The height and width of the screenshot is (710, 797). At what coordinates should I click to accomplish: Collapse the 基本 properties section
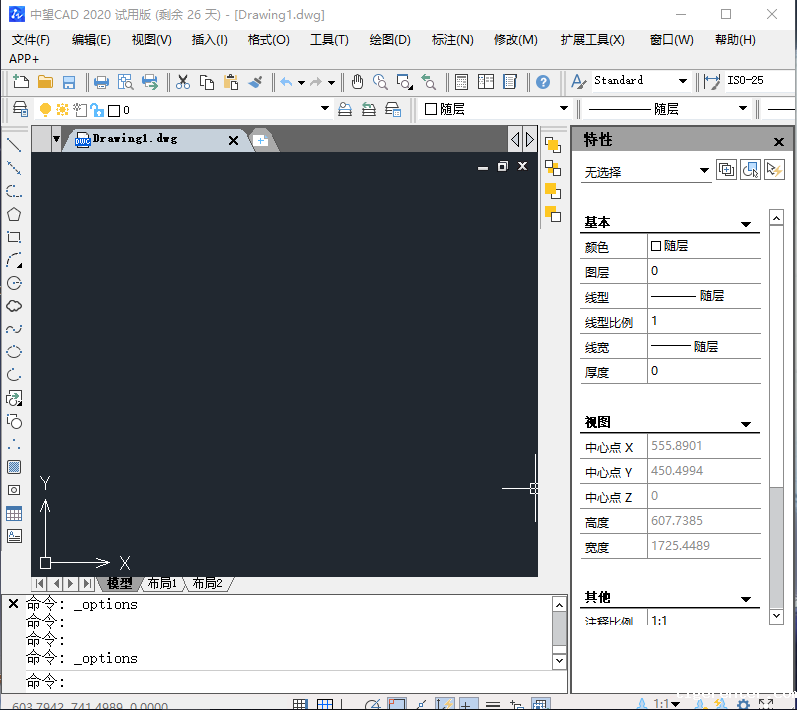pos(745,224)
